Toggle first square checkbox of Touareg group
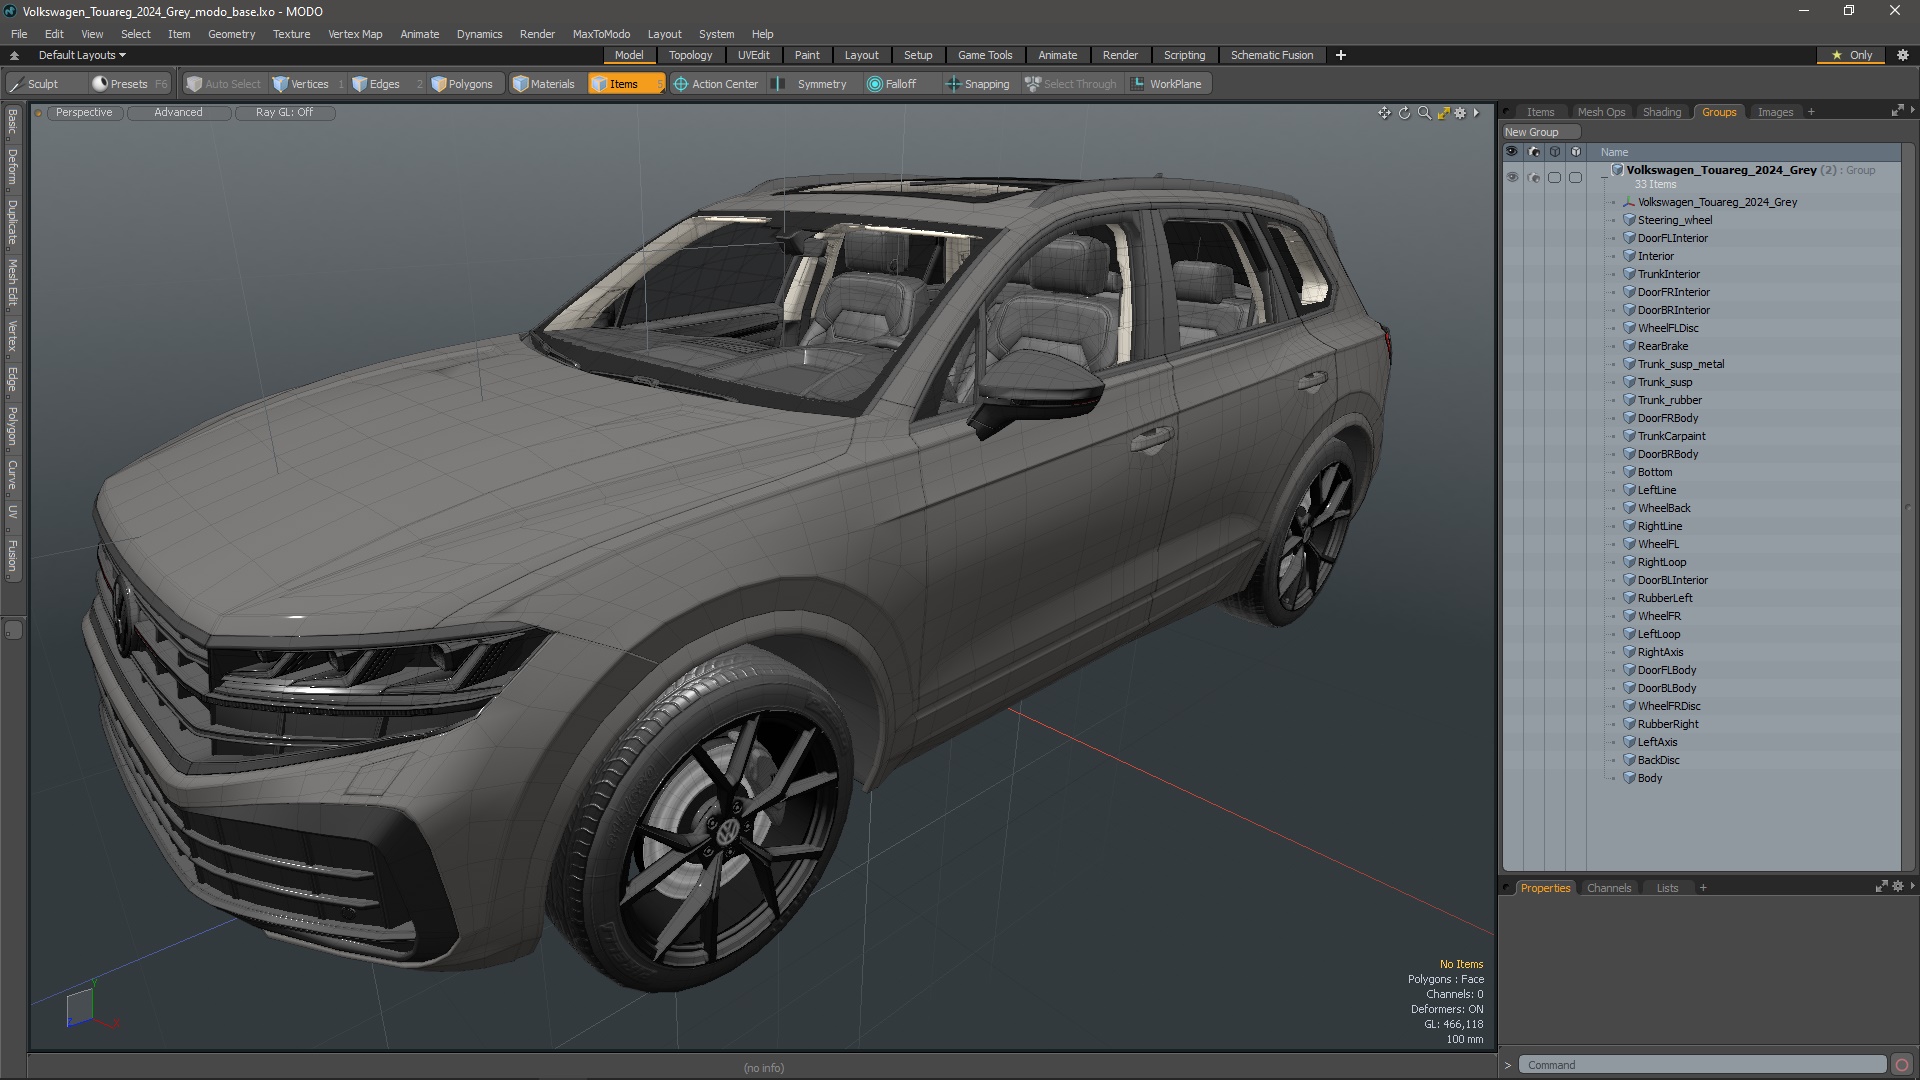1920x1080 pixels. pos(1554,177)
